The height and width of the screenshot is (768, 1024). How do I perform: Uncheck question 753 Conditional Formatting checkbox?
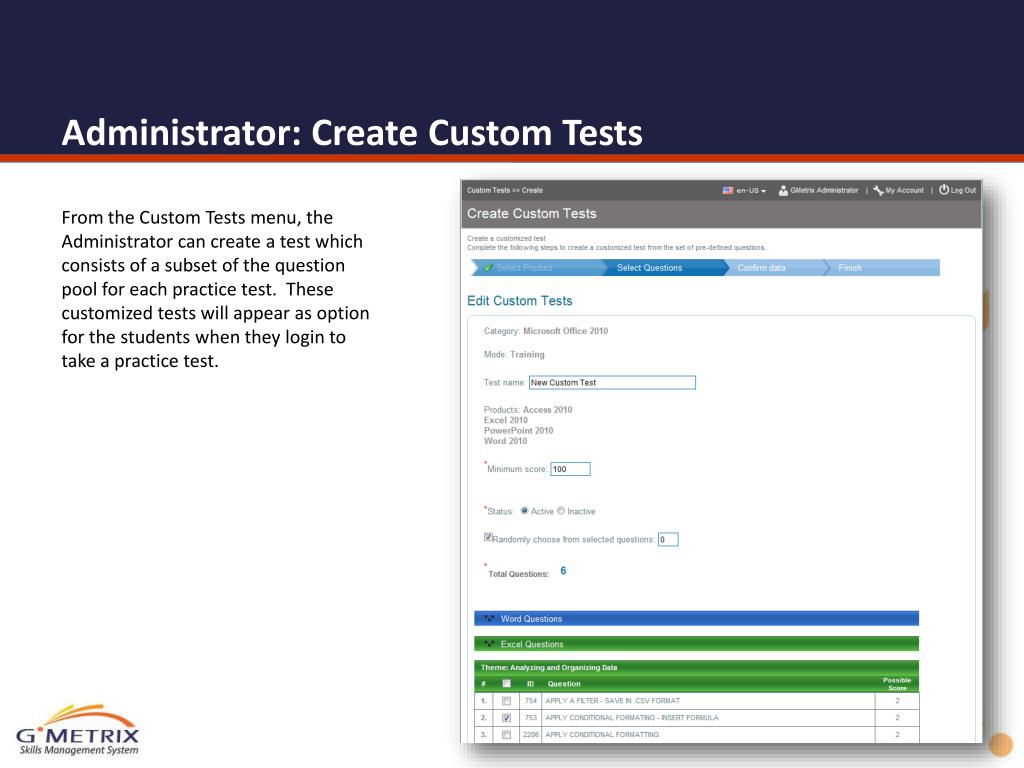point(506,718)
